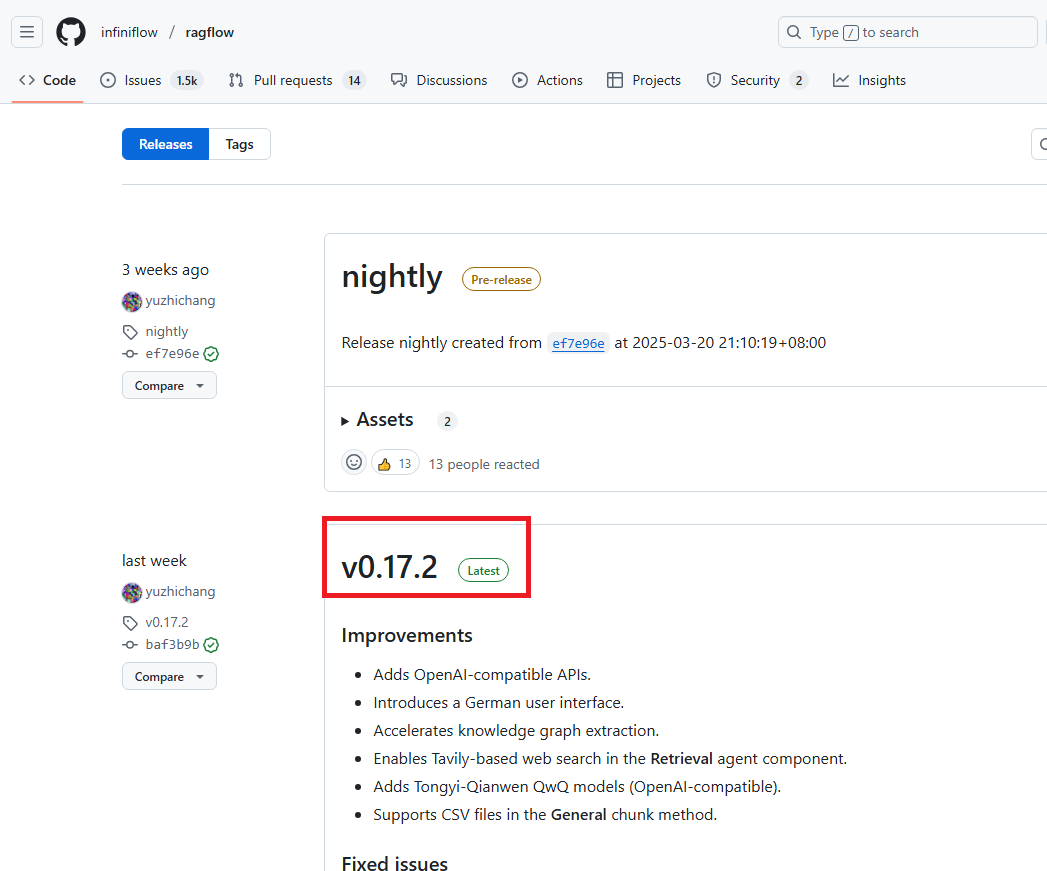Image resolution: width=1047 pixels, height=871 pixels.
Task: Click the commit icon beside baf3b9b
Action: pyautogui.click(x=130, y=645)
